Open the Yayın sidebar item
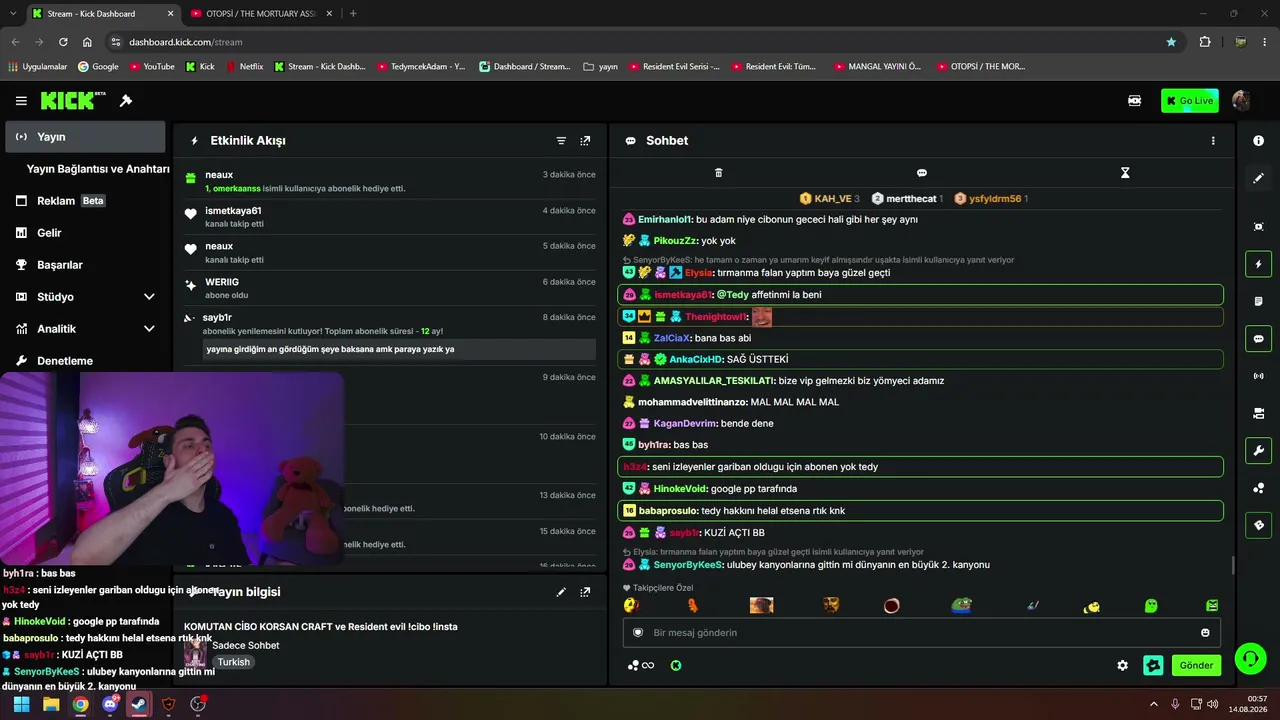Screen dimensions: 1280x720 pyautogui.click(x=85, y=137)
